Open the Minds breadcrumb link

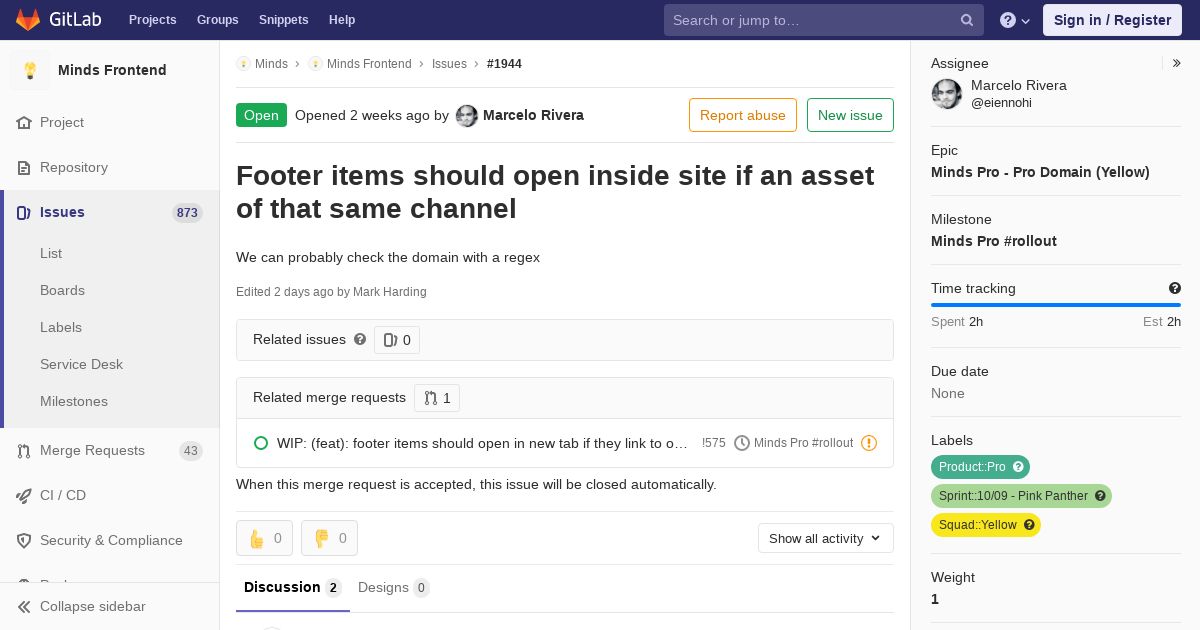pos(271,63)
